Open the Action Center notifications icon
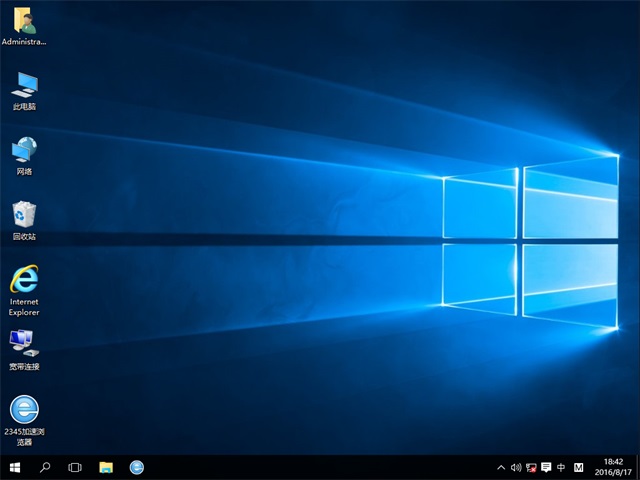640x480 pixels. tap(546, 467)
